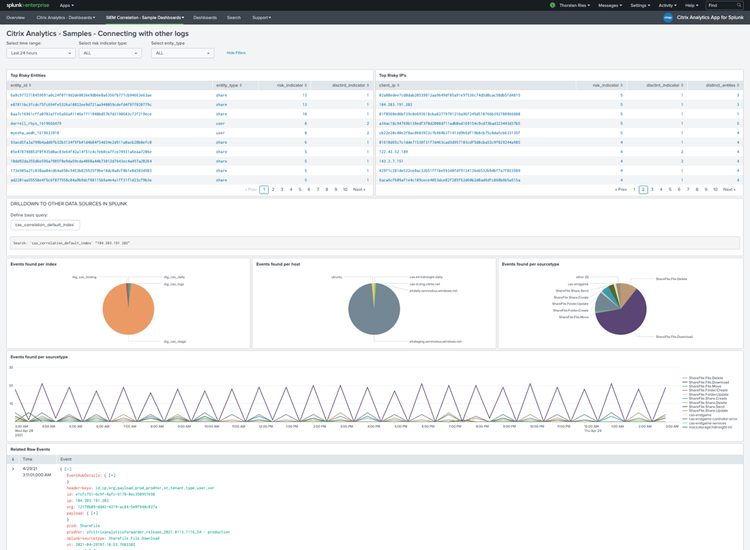This screenshot has width=750, height=550.
Task: Open the risk indicator type ALL dropdown
Action: (110, 53)
